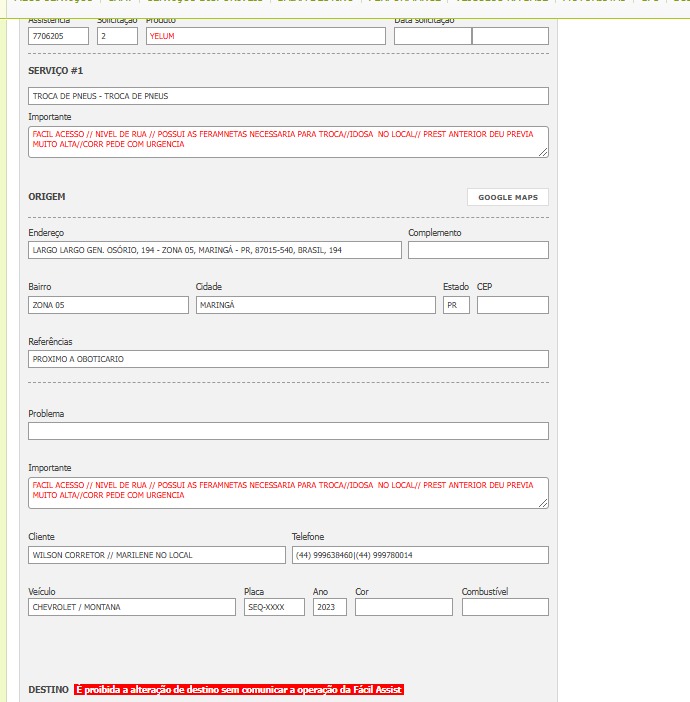Click the DESTINO heading

coord(48,689)
